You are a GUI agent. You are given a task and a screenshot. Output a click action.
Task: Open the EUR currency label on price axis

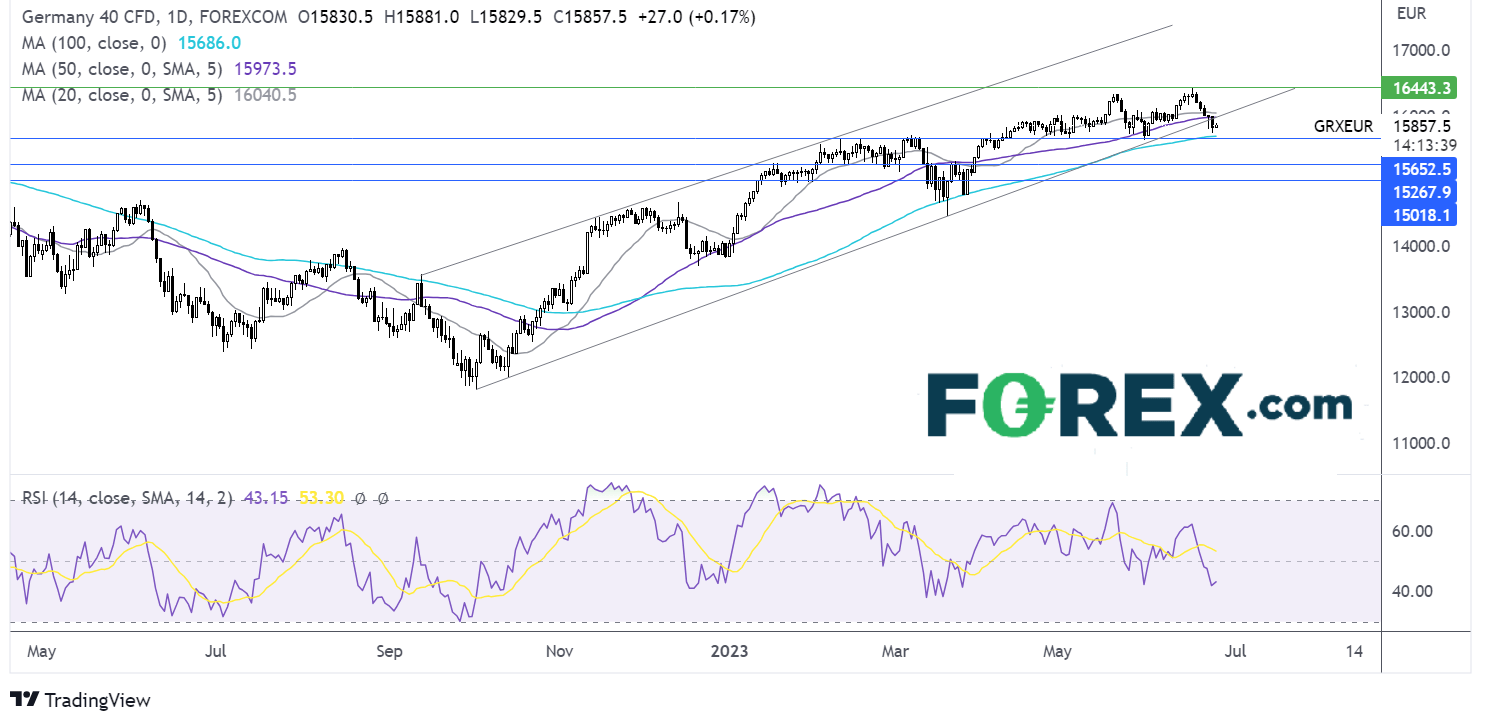[x=1411, y=14]
